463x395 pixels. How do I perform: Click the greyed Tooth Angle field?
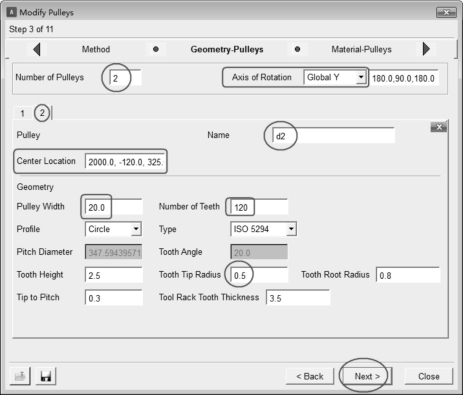[259, 252]
